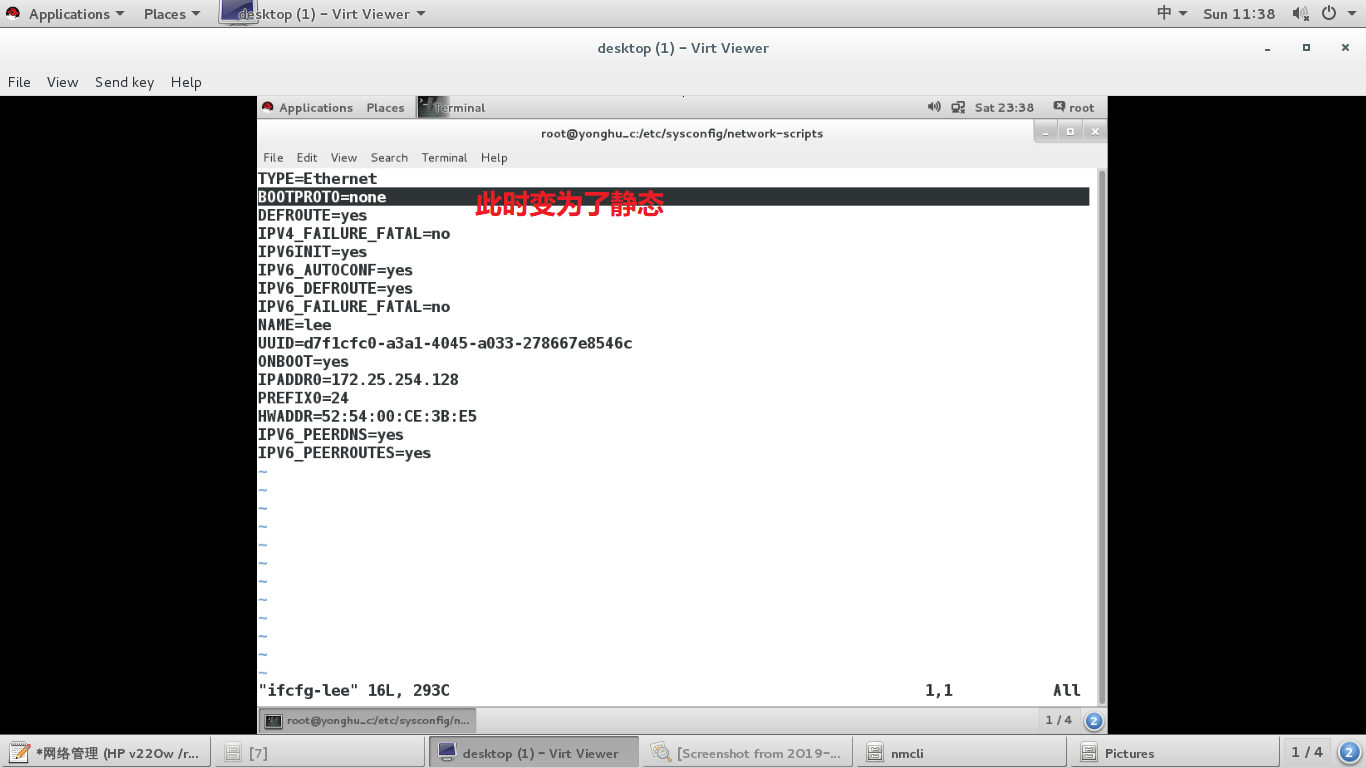Click the NAME=lee line
Image resolution: width=1366 pixels, height=768 pixels.
tap(294, 325)
